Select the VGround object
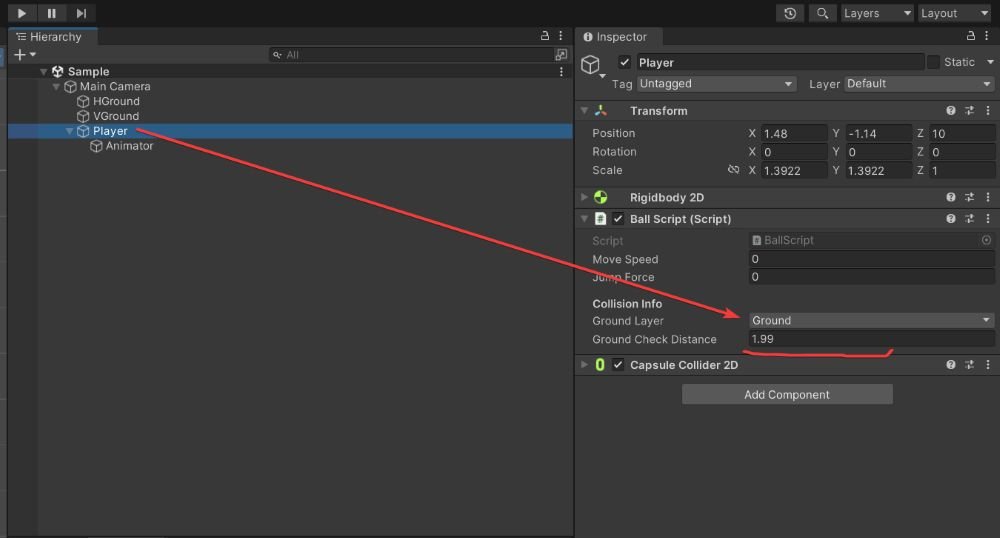1000x538 pixels. pyautogui.click(x=108, y=116)
